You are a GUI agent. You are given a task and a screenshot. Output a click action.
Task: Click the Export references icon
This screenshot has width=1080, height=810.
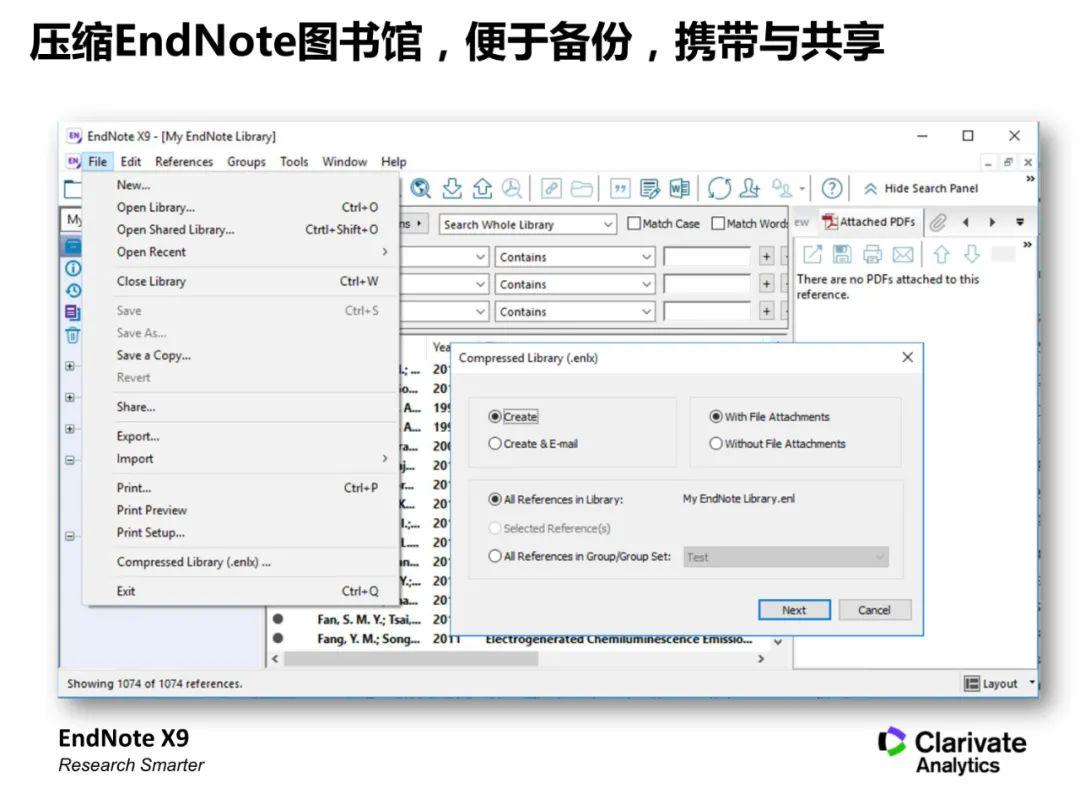[x=481, y=188]
